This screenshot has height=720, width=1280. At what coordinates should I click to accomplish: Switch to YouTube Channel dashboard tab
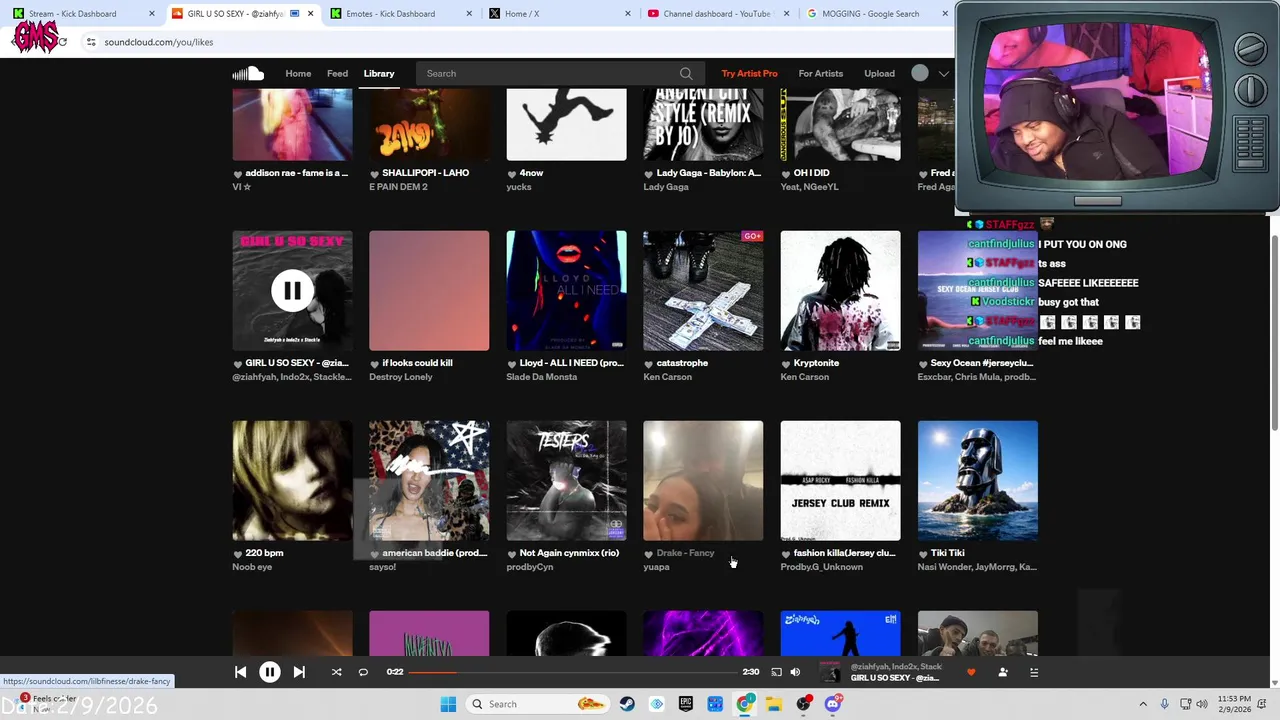pos(717,14)
